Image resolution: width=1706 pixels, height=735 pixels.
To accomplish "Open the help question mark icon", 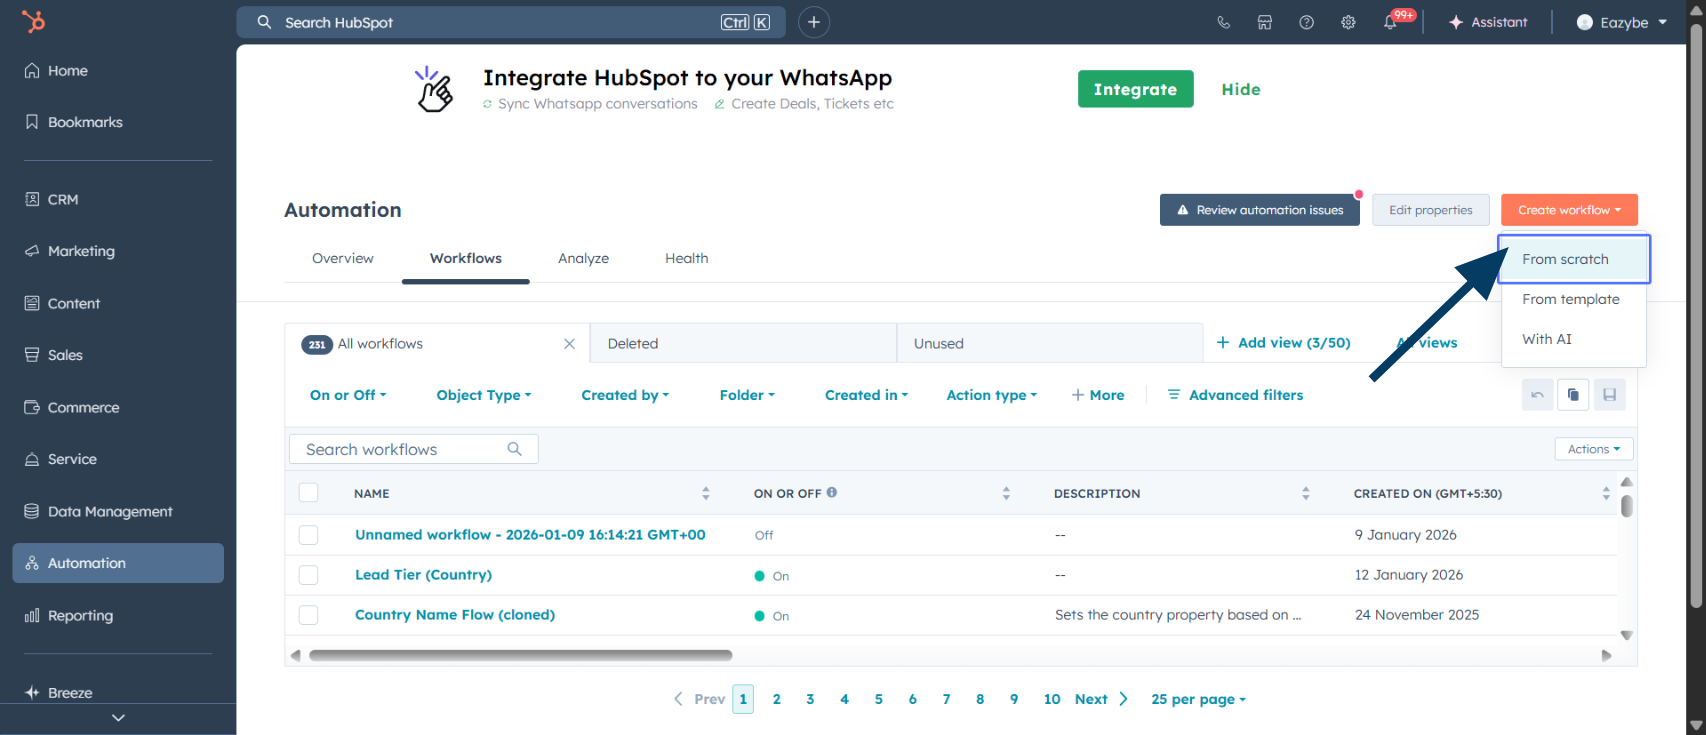I will coord(1306,22).
